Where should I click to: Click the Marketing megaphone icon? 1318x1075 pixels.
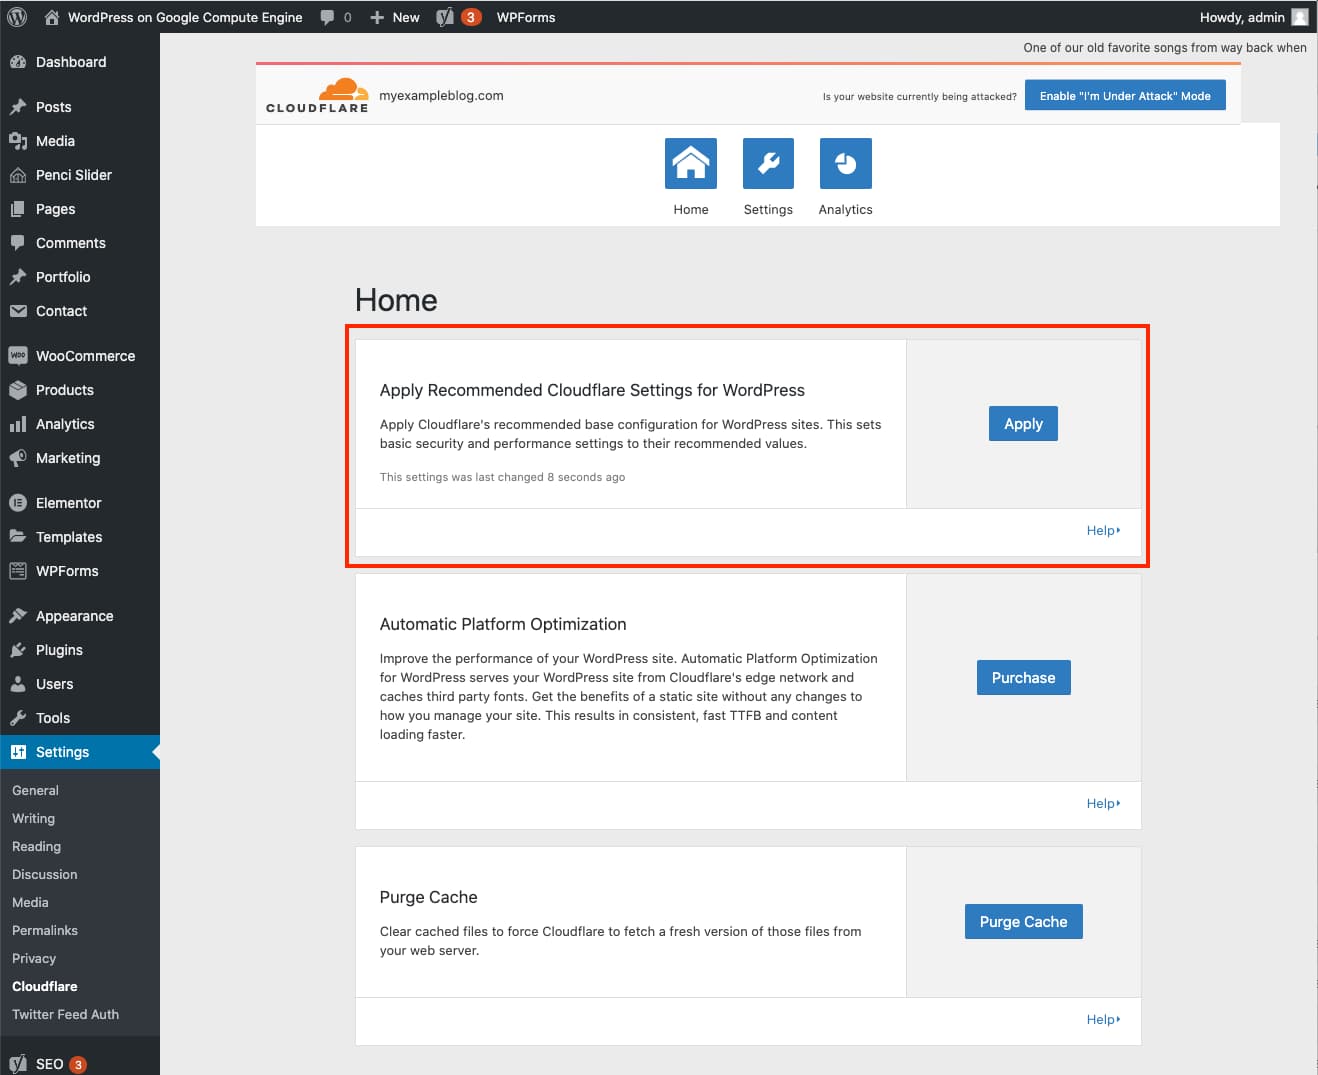pos(18,458)
